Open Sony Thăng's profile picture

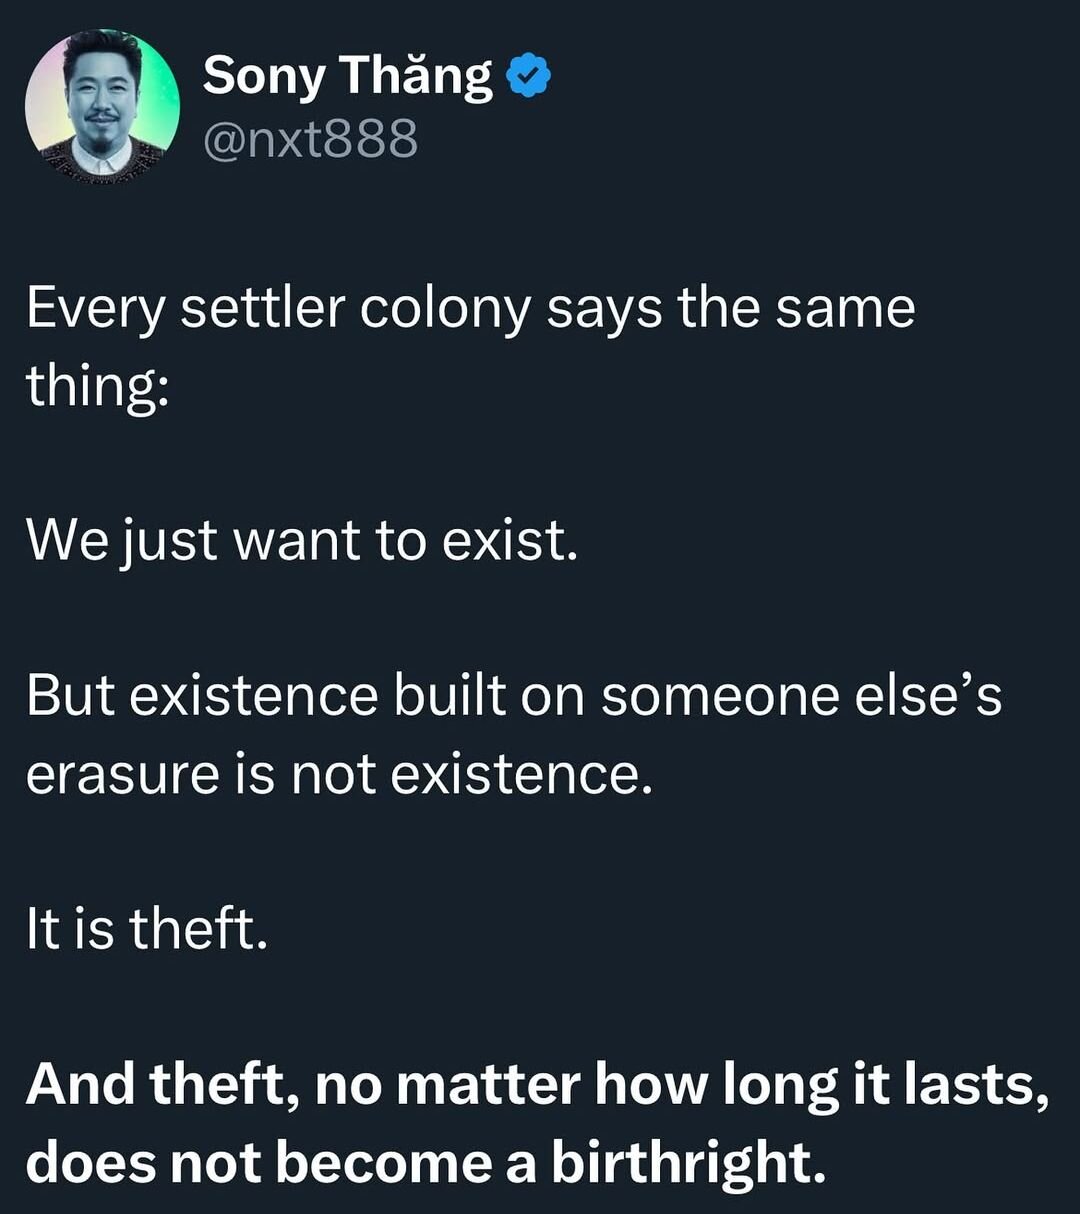coord(102,106)
